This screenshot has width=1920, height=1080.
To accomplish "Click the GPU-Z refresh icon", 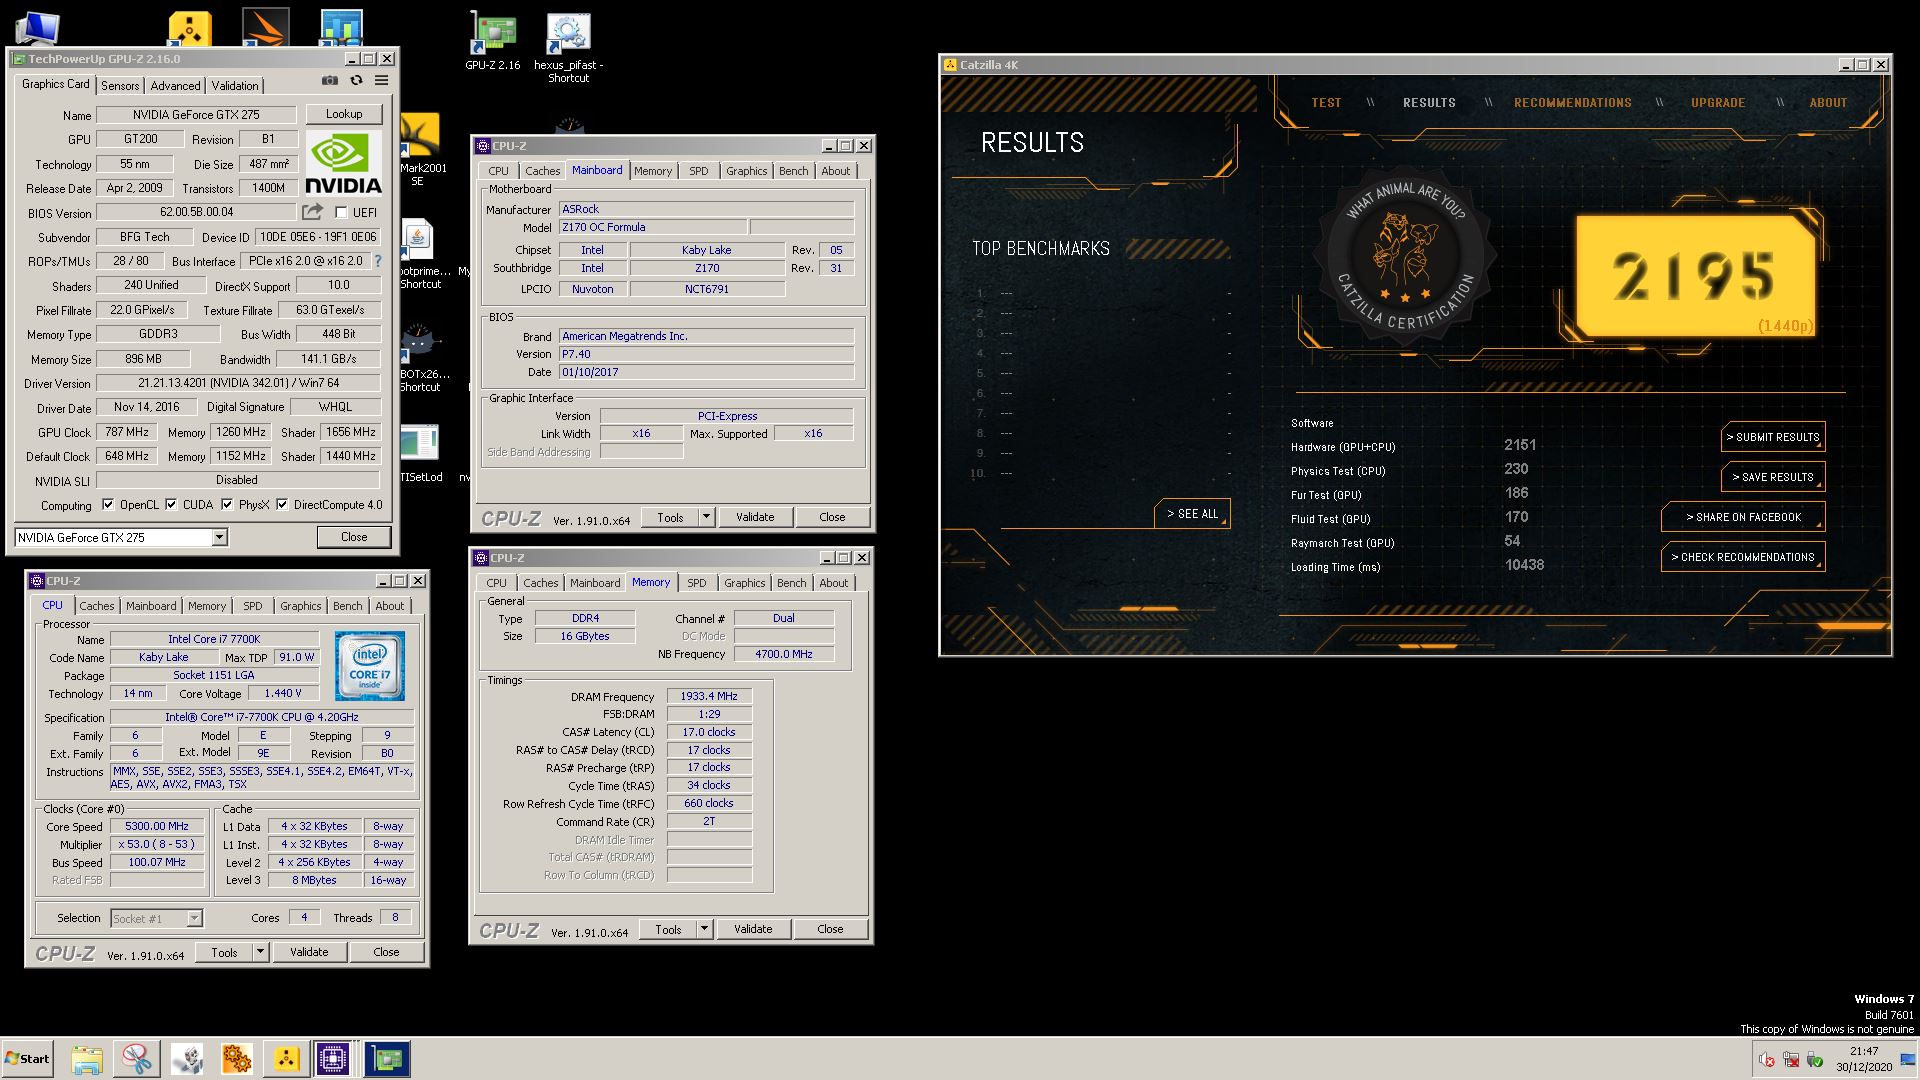I will (356, 81).
